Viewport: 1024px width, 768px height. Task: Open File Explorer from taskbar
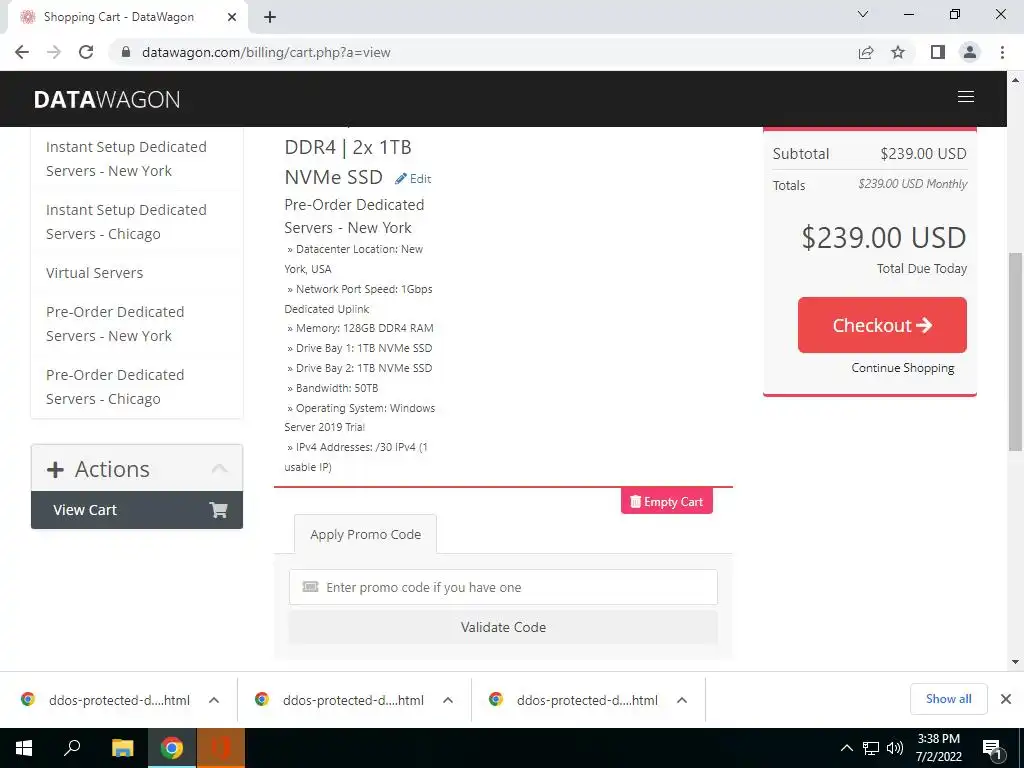point(122,748)
